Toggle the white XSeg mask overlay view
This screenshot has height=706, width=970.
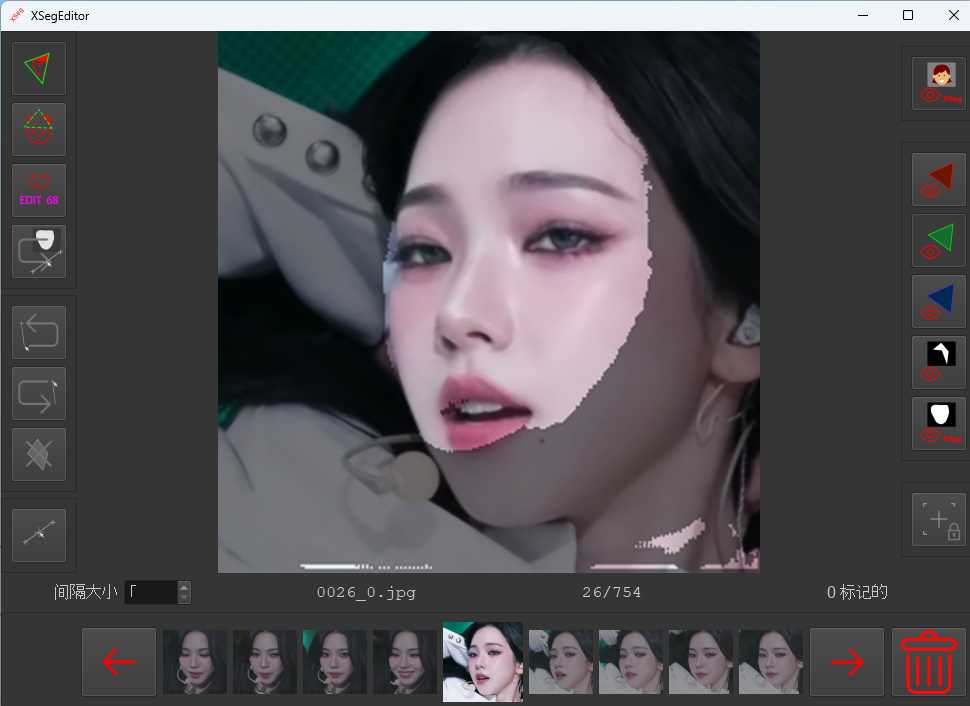point(939,424)
